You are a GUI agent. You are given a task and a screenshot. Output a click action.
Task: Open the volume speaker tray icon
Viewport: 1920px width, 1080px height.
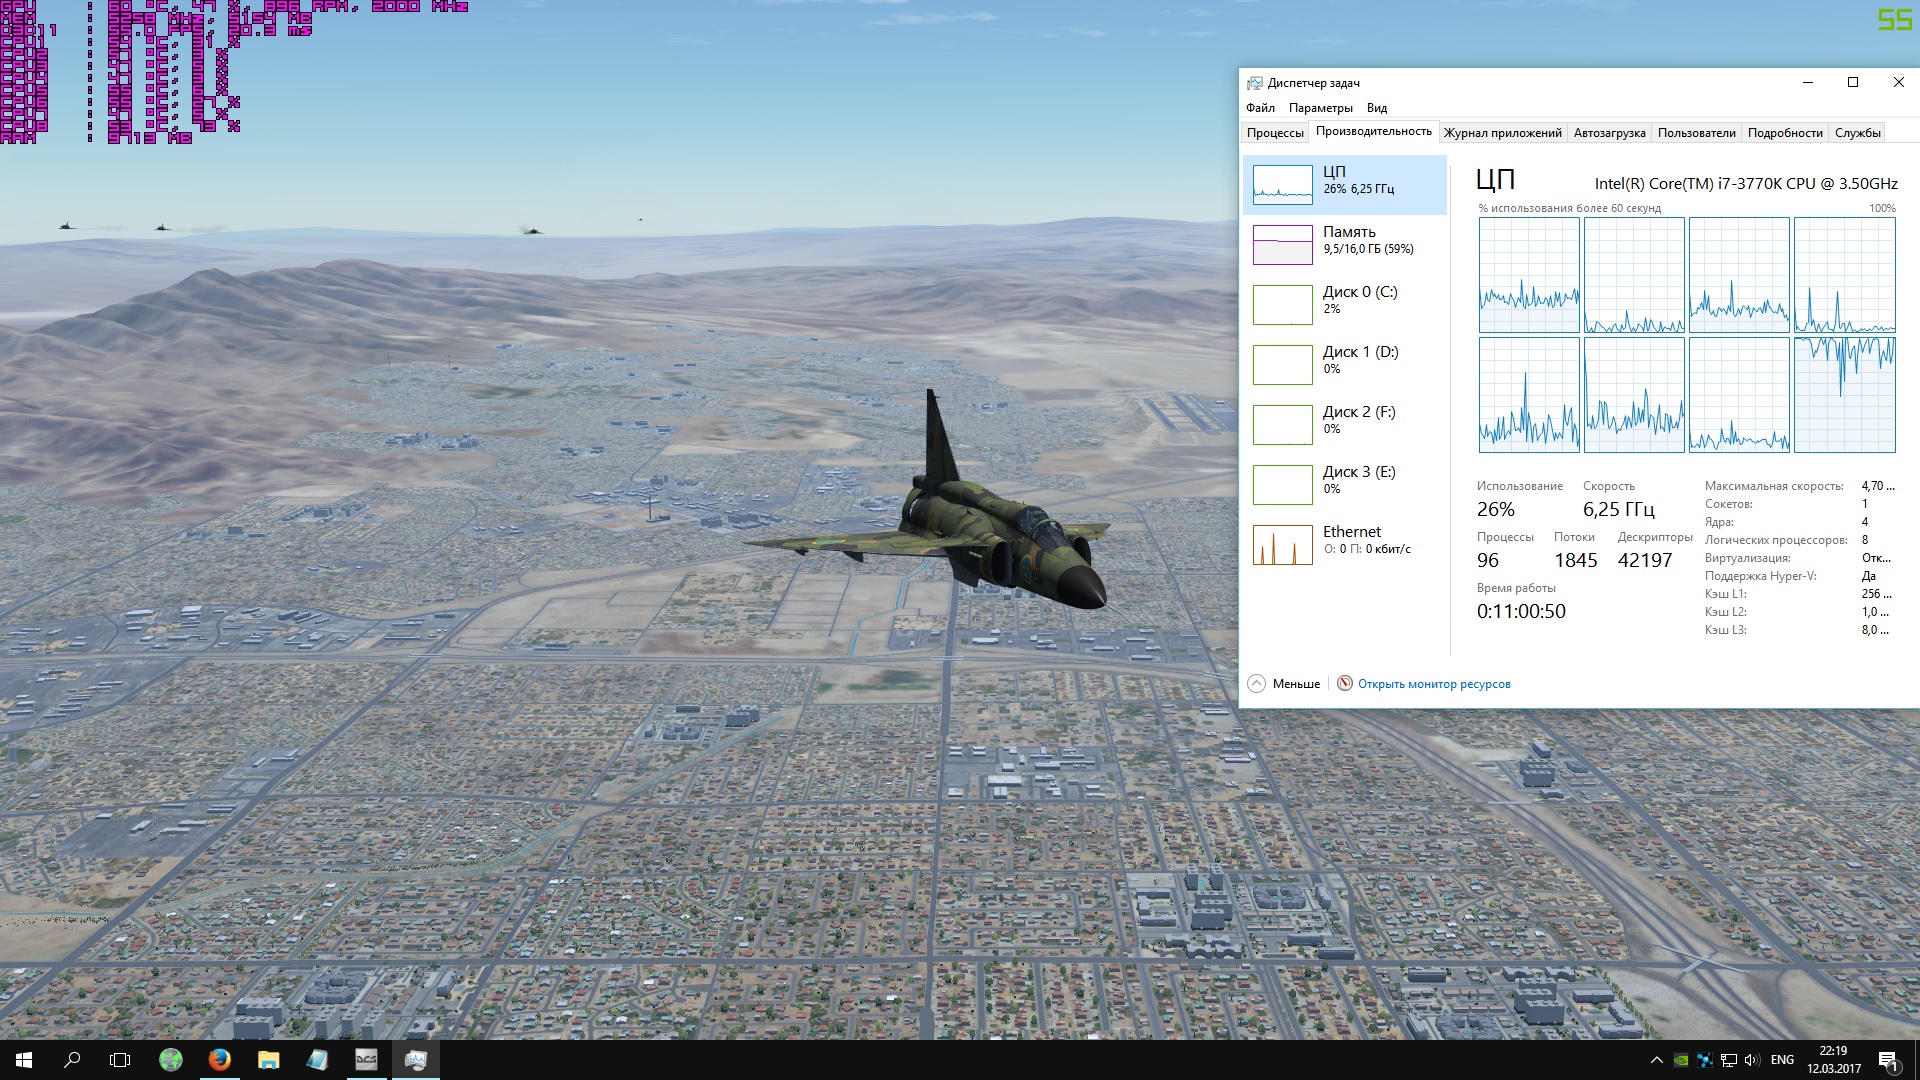coord(1752,1060)
